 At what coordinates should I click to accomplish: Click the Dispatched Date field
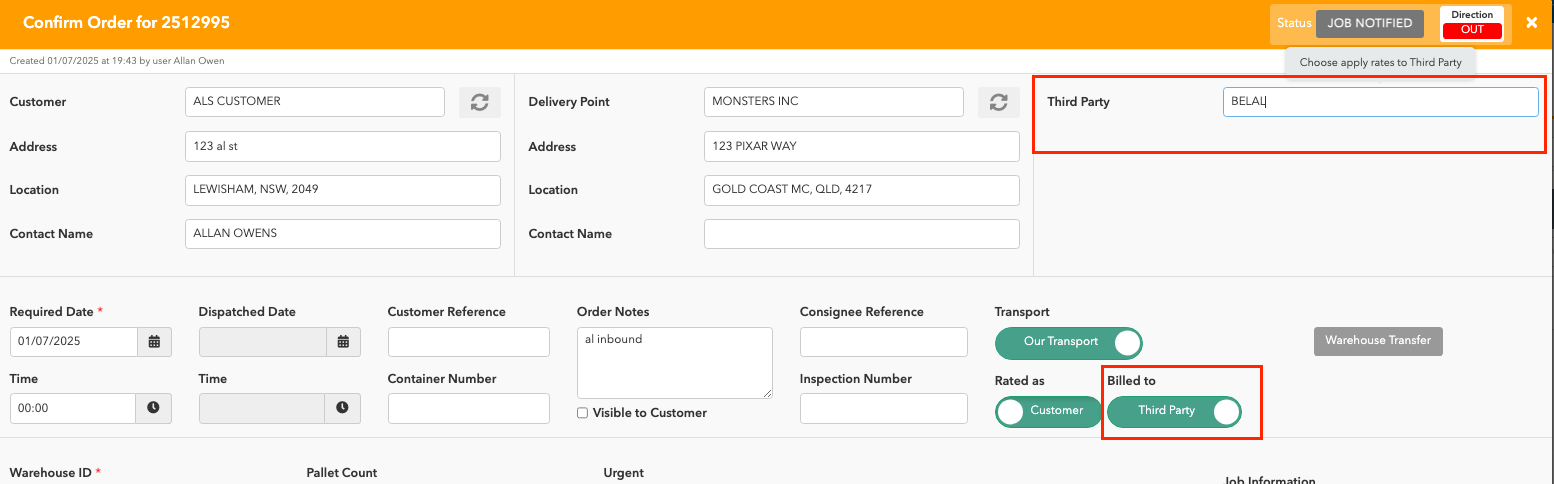(263, 341)
